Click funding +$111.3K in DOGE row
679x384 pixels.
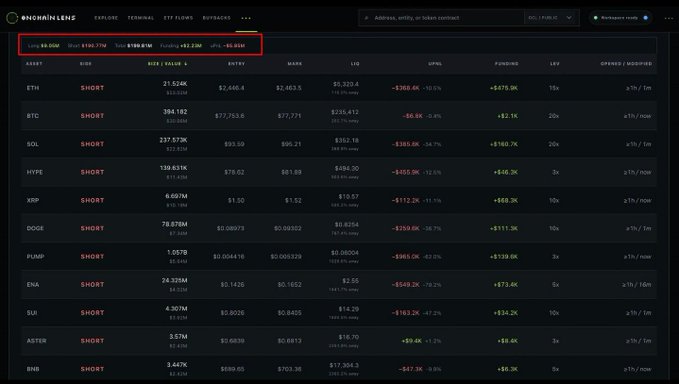(x=504, y=229)
